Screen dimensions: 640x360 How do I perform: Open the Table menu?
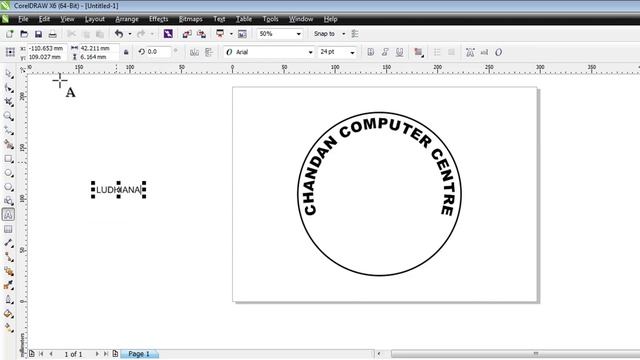click(x=244, y=19)
